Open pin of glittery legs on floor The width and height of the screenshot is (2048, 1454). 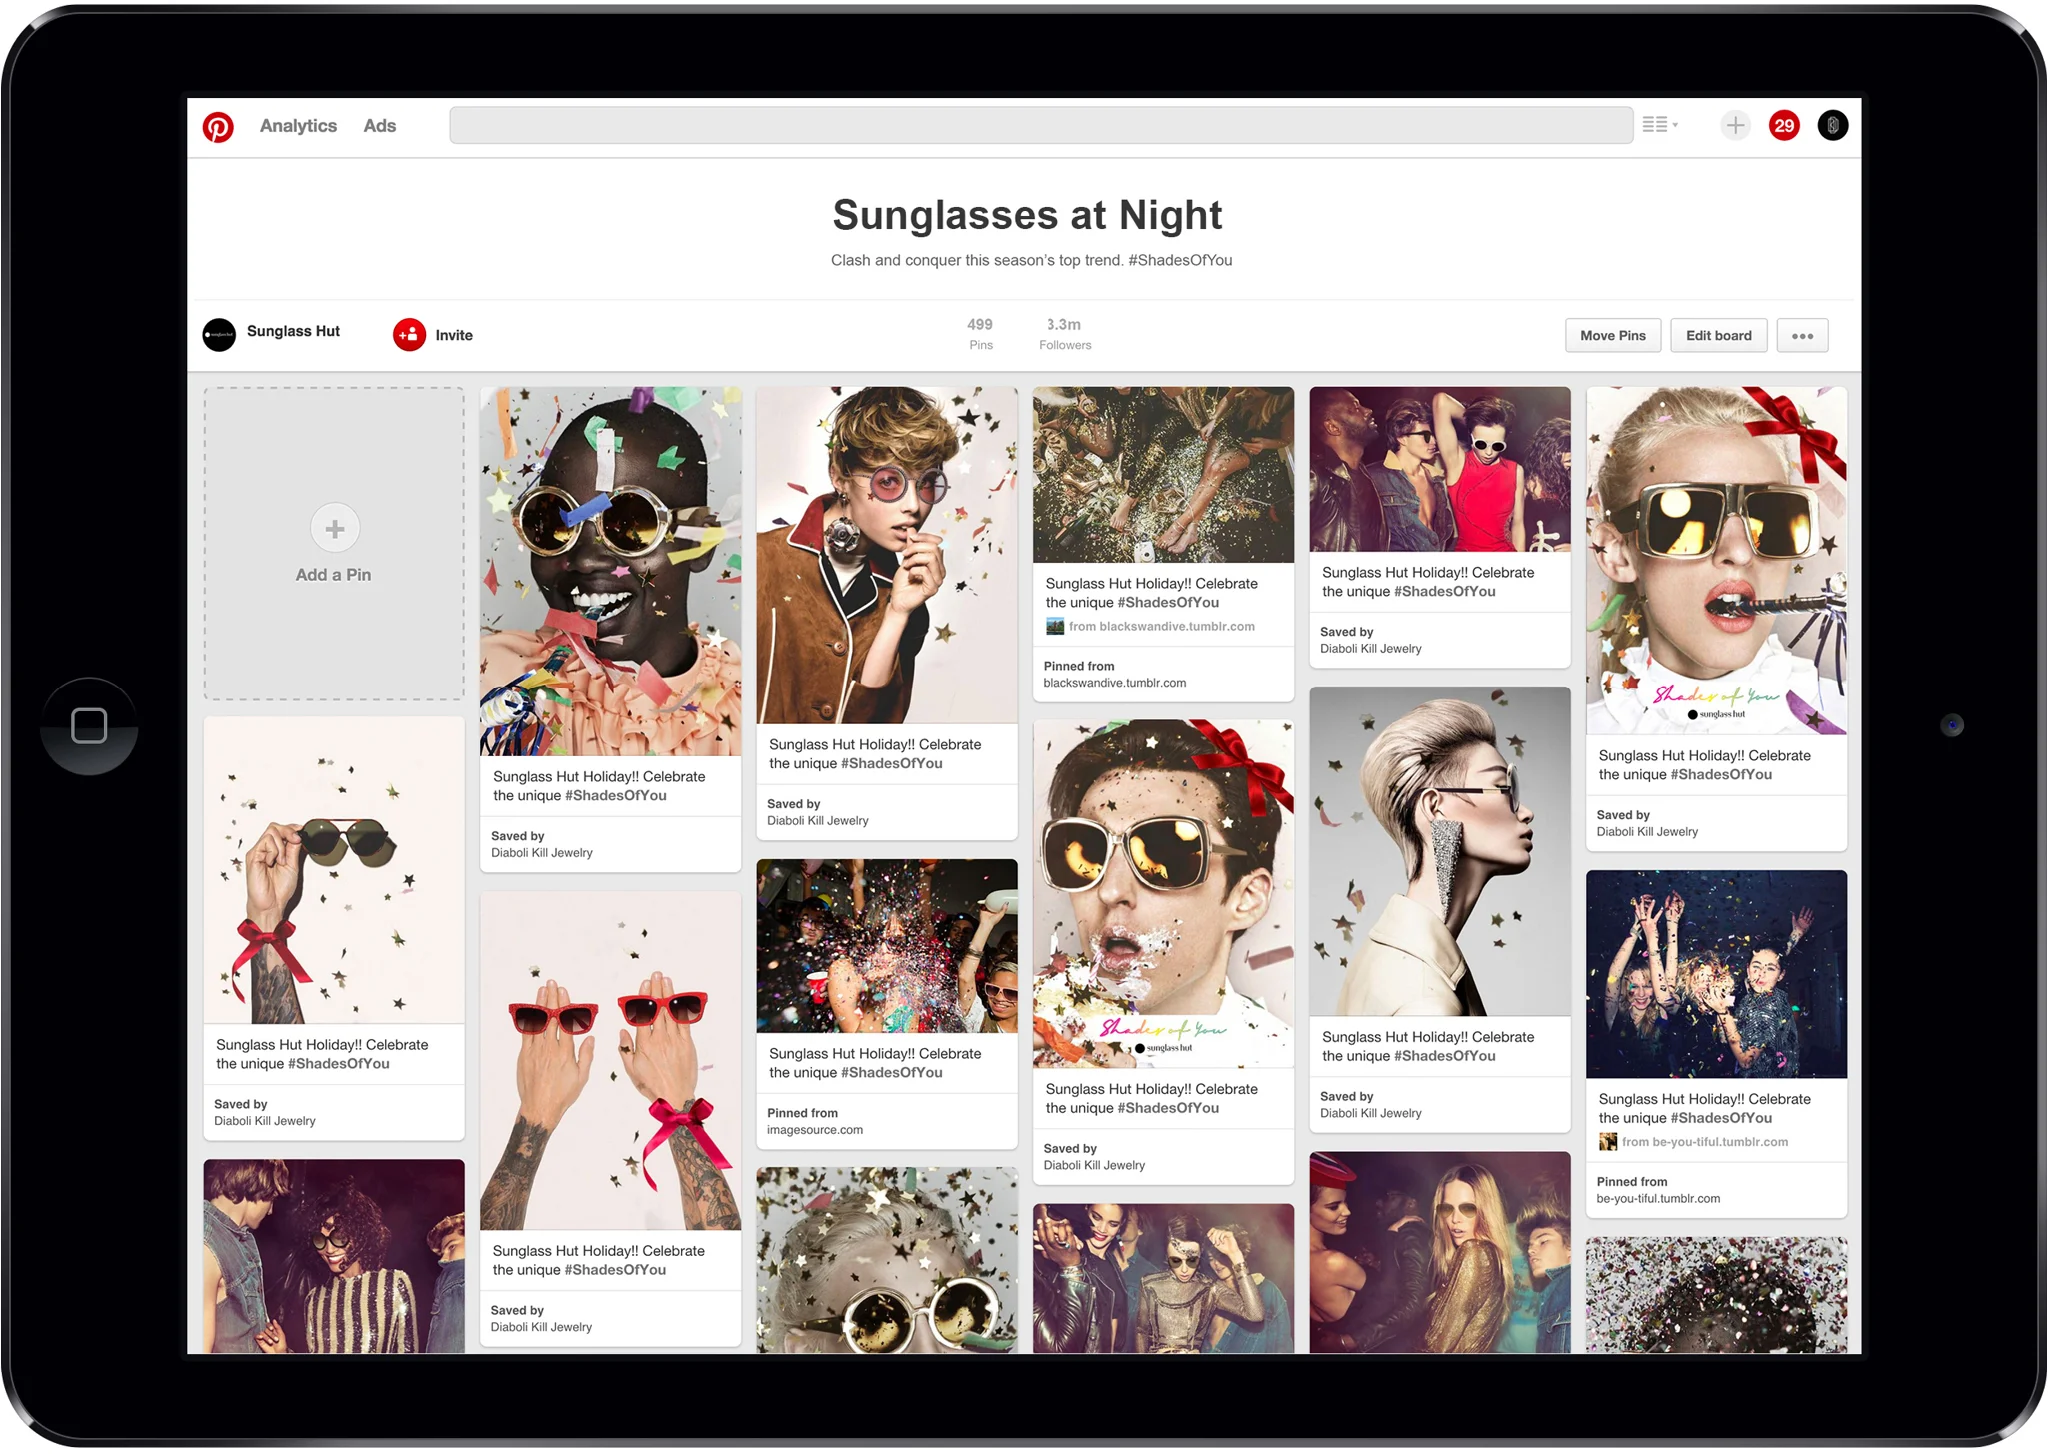point(1163,475)
